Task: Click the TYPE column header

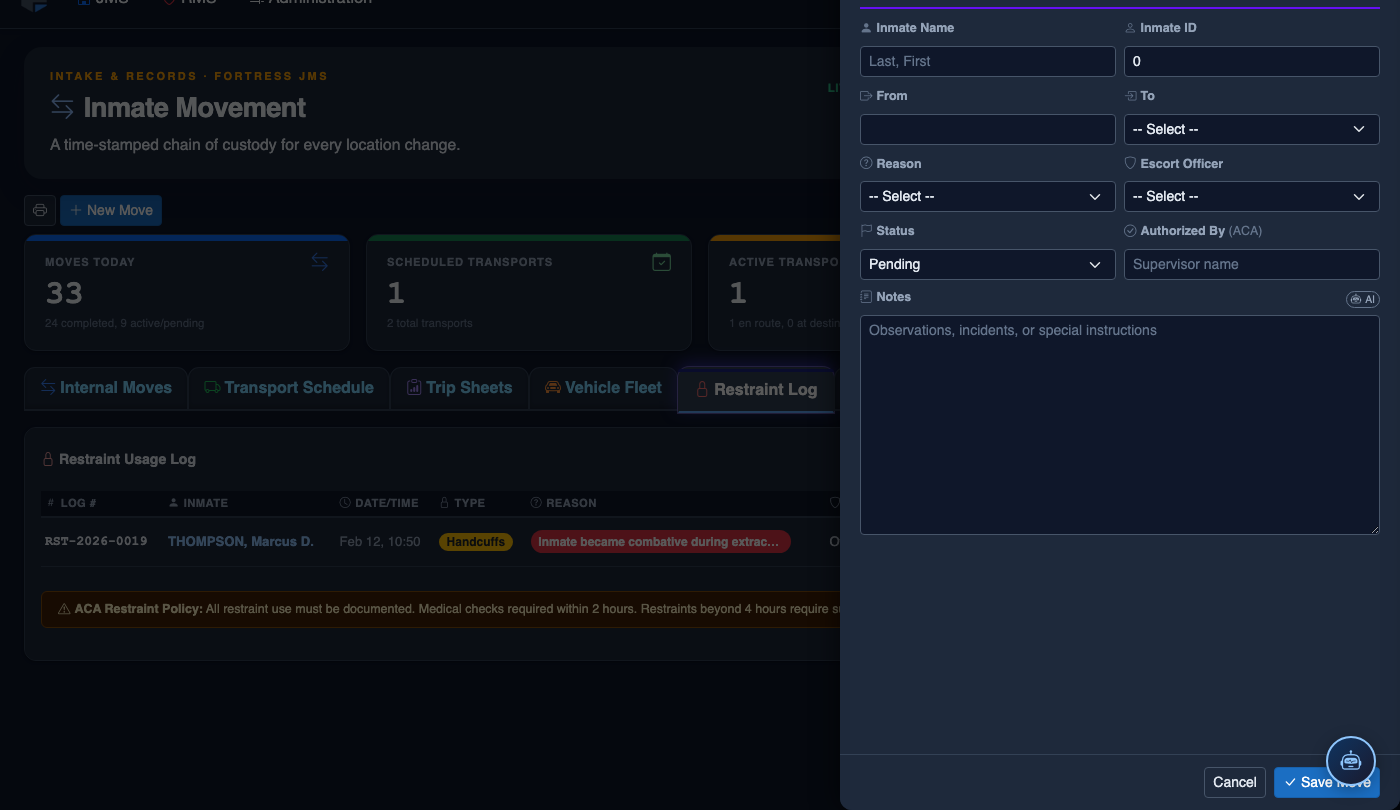Action: 462,503
